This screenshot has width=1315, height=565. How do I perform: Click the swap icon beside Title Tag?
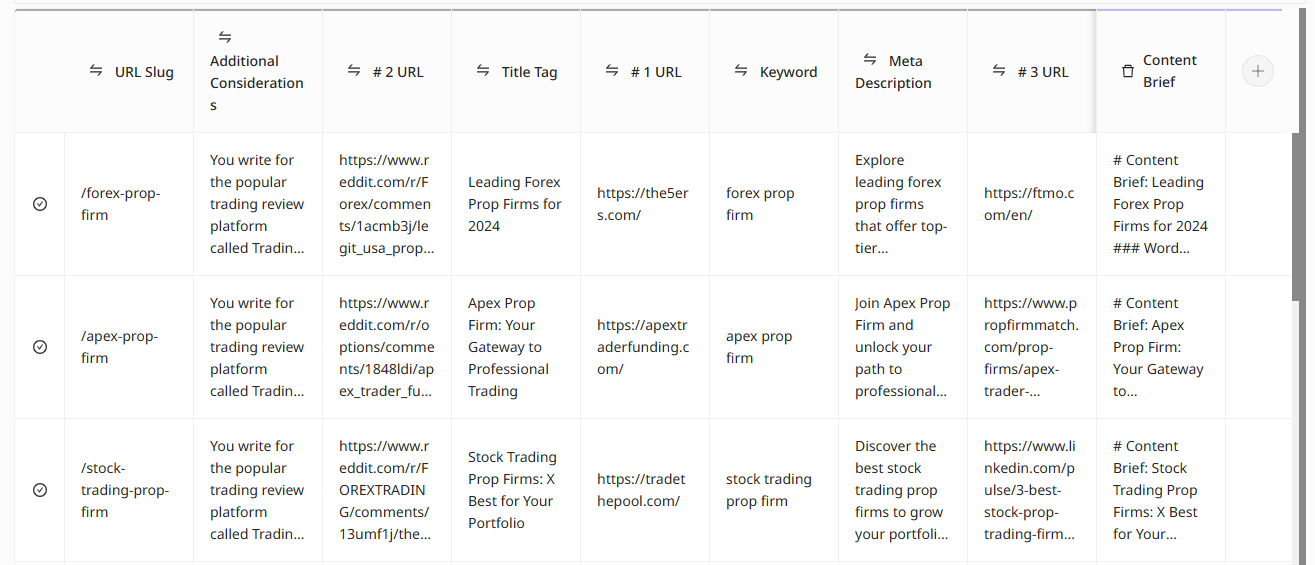pos(483,71)
